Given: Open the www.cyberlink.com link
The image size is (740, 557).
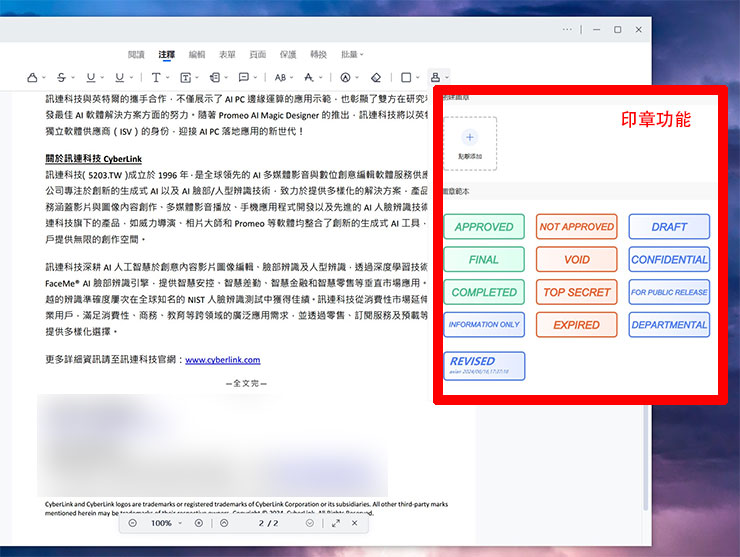Looking at the screenshot, I should point(223,360).
